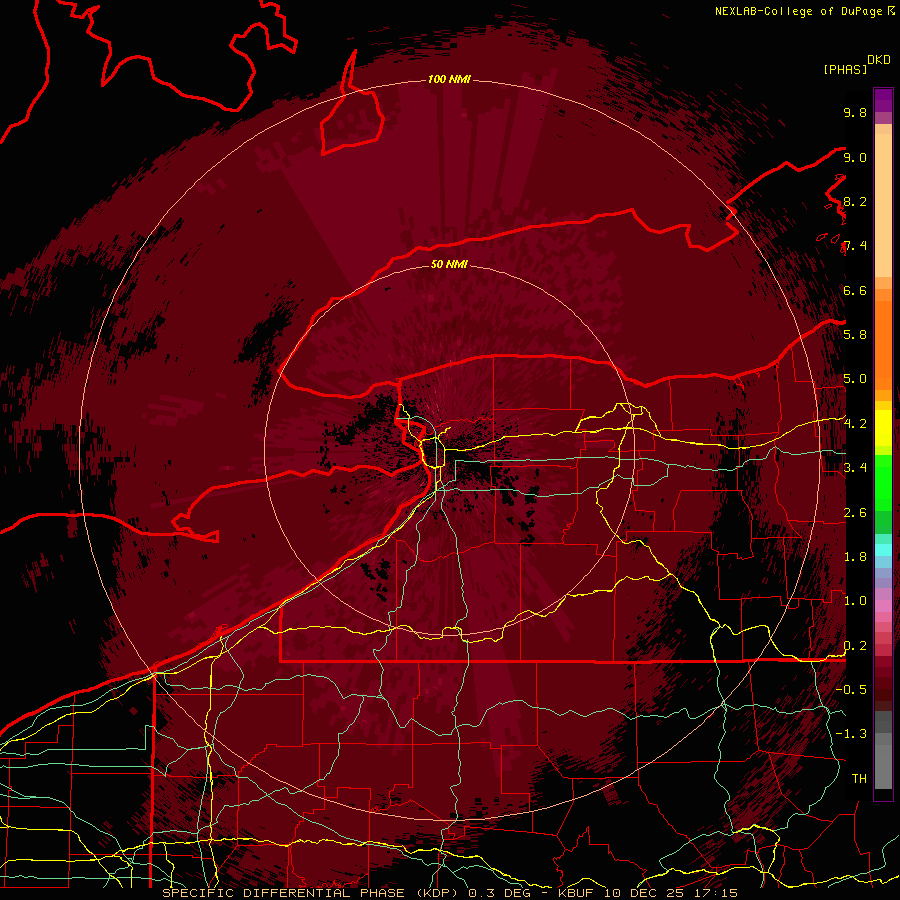The height and width of the screenshot is (900, 900).
Task: Pick the cyan segment of the color bar
Action: pyautogui.click(x=883, y=550)
